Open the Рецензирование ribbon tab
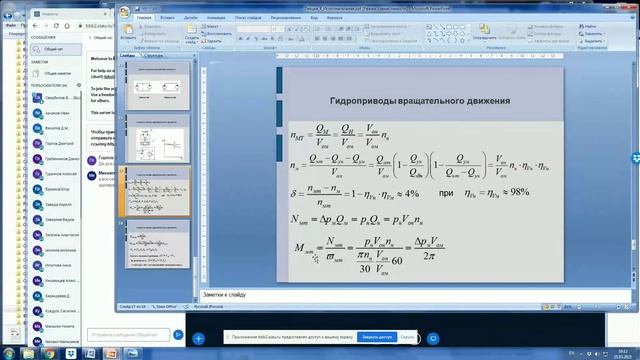 pyautogui.click(x=286, y=18)
